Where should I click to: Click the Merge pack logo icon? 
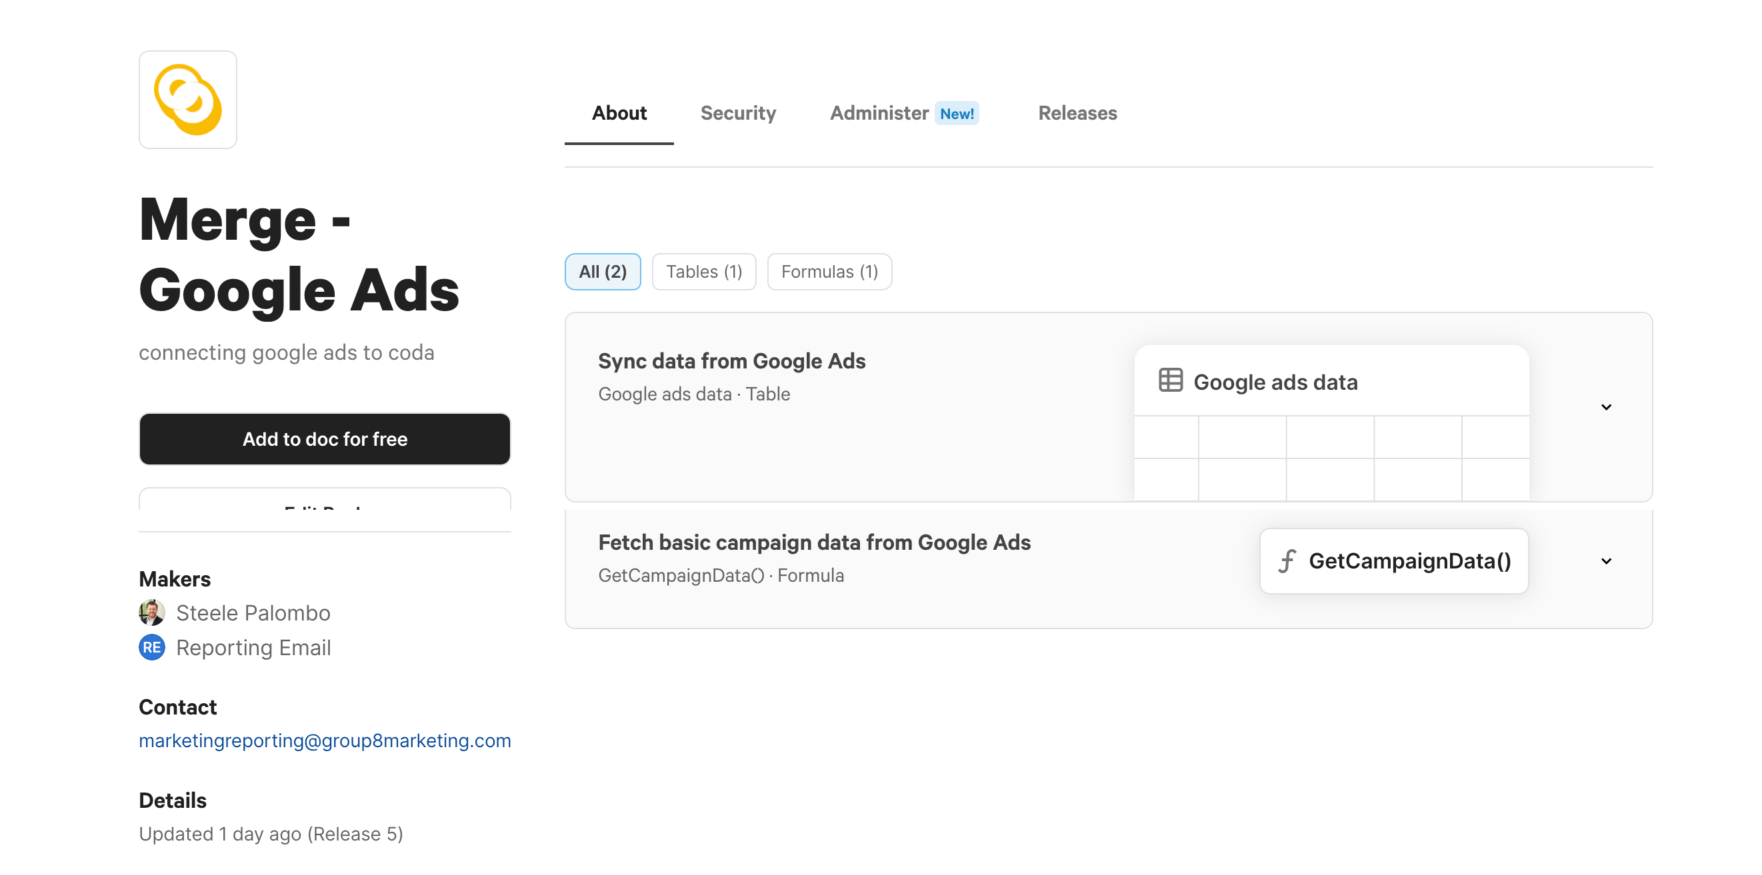pyautogui.click(x=188, y=100)
